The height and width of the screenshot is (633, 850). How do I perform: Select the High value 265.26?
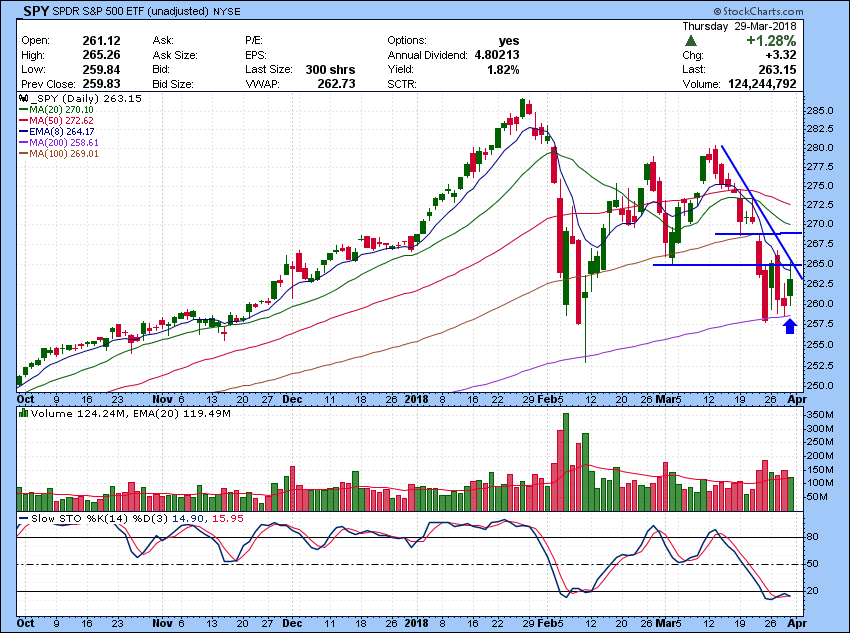pos(101,55)
